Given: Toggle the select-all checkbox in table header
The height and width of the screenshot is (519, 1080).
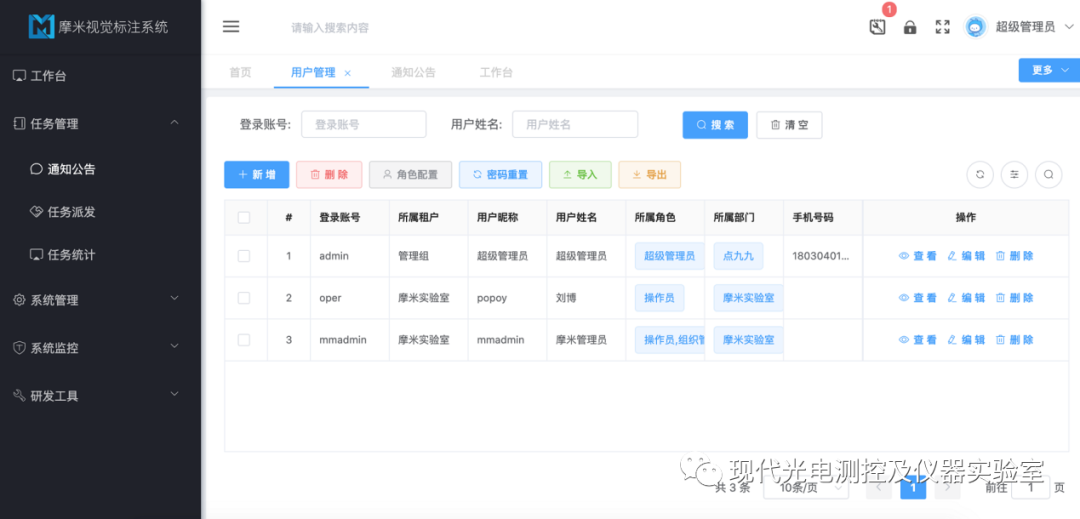Looking at the screenshot, I should [x=244, y=217].
